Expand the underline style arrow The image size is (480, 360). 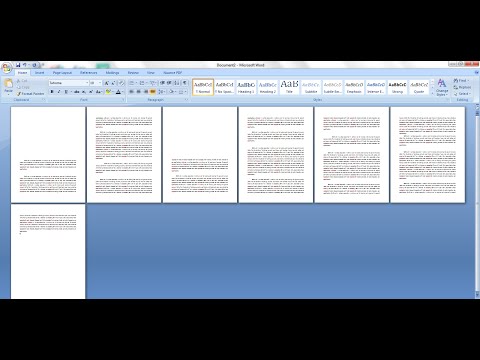tap(71, 92)
